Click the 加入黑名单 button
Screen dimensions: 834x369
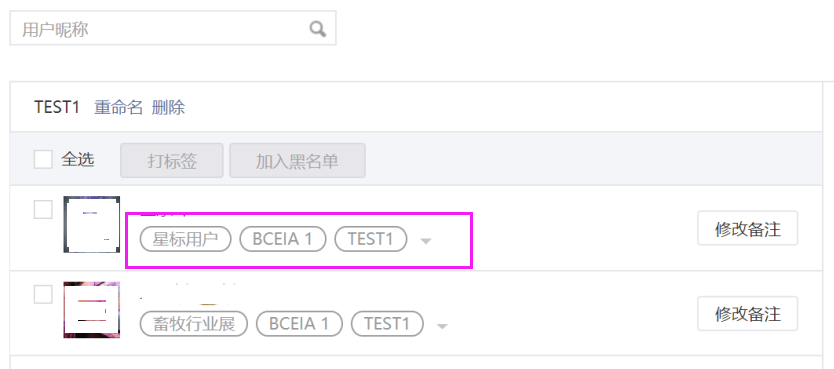tap(297, 161)
